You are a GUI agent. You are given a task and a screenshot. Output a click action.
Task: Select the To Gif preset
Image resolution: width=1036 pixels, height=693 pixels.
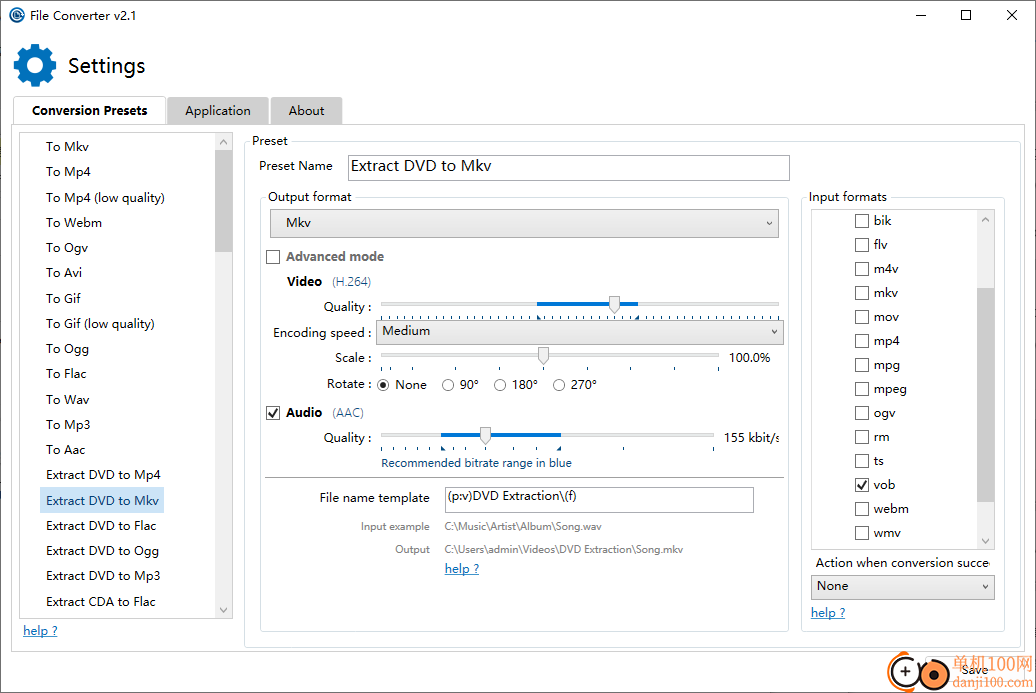(x=63, y=299)
